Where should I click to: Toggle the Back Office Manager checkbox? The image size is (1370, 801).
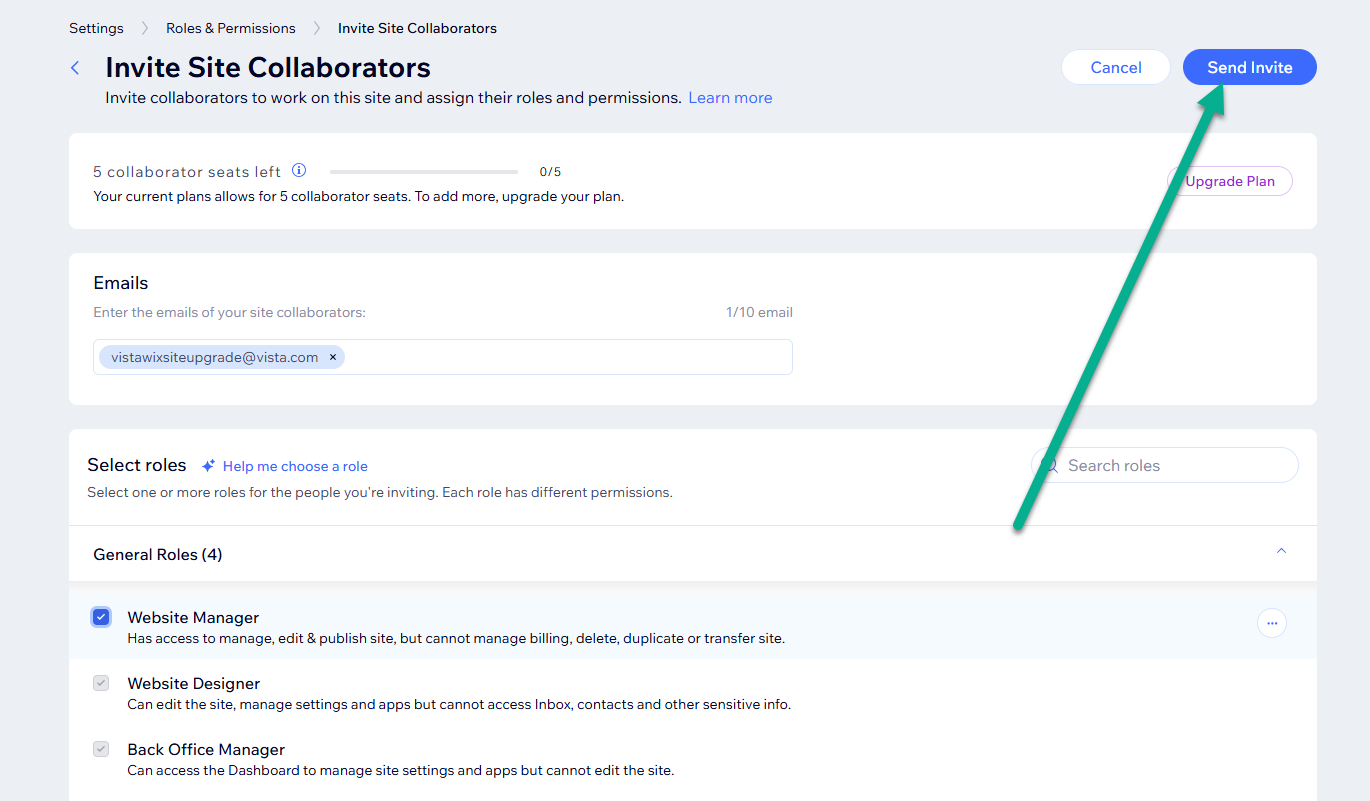point(101,749)
